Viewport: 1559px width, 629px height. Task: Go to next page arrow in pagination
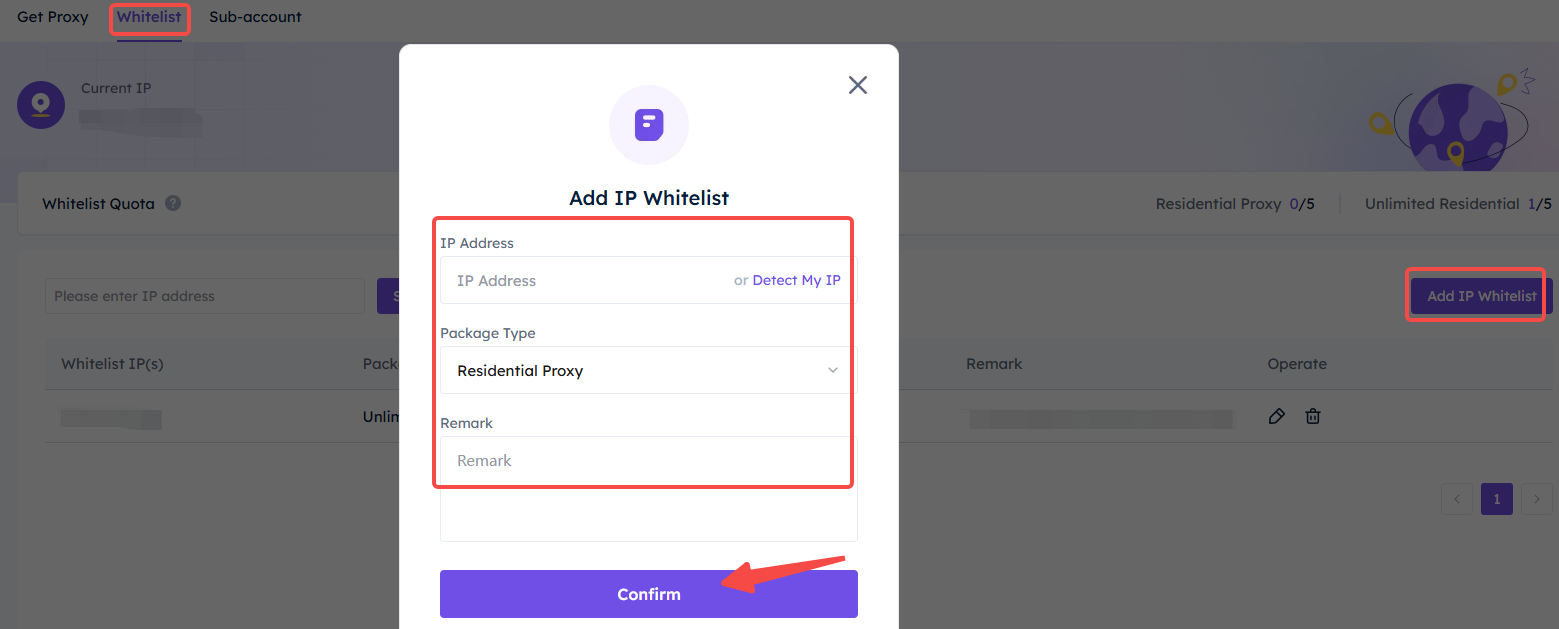[x=1537, y=498]
